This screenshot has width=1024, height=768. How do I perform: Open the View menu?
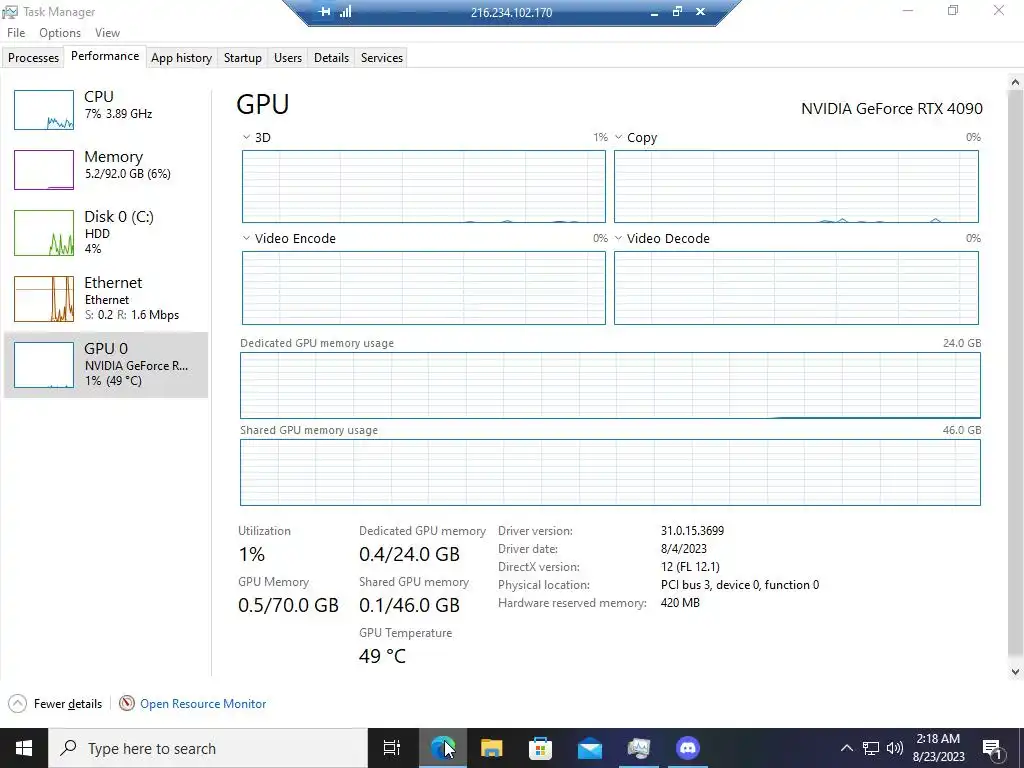pos(107,33)
